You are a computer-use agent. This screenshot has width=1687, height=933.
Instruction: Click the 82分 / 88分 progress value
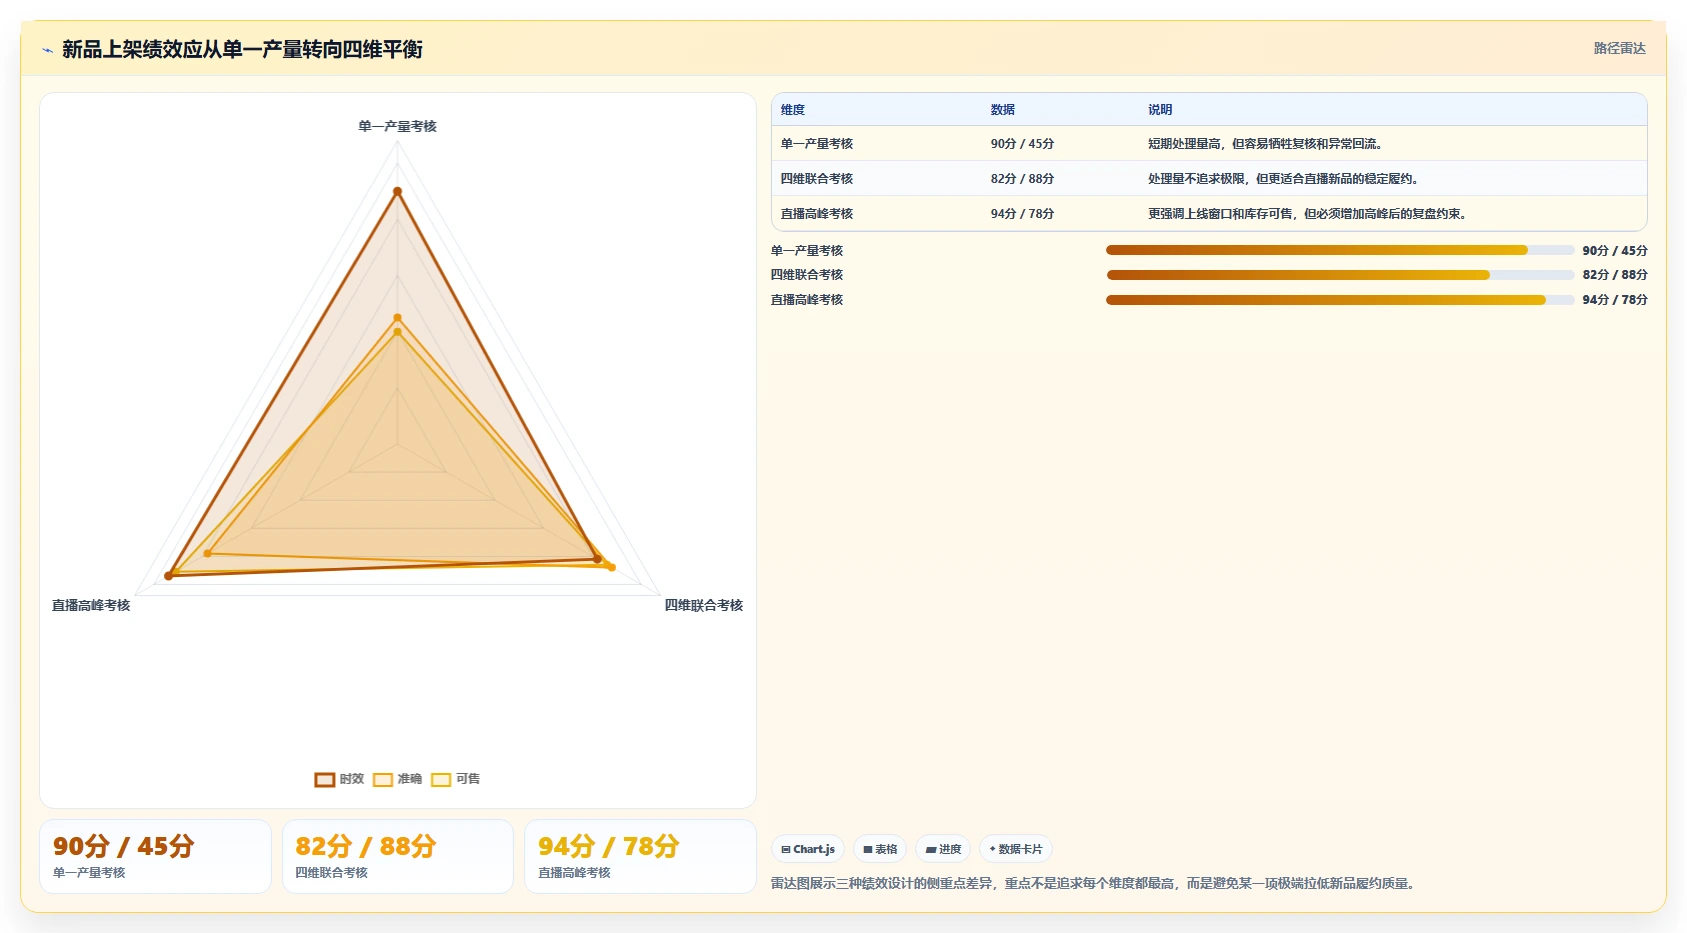[x=1615, y=275]
